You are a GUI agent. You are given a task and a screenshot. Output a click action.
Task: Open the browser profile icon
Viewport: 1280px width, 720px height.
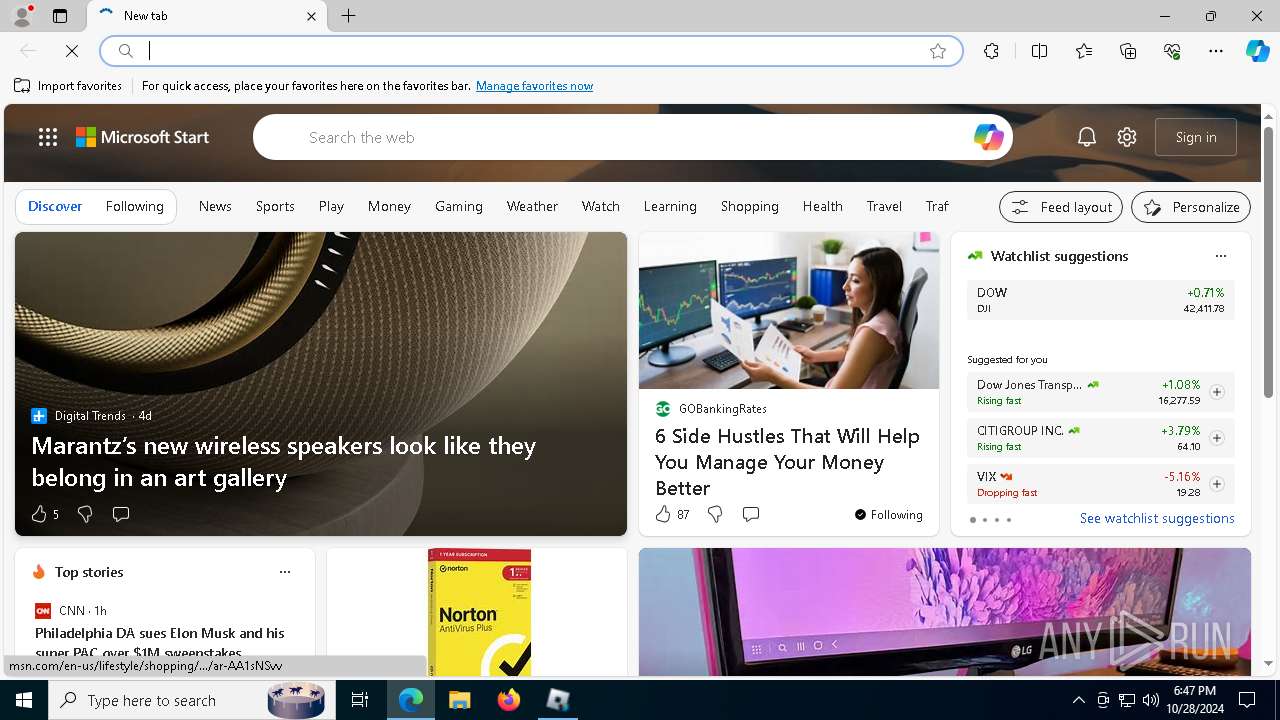[x=22, y=16]
